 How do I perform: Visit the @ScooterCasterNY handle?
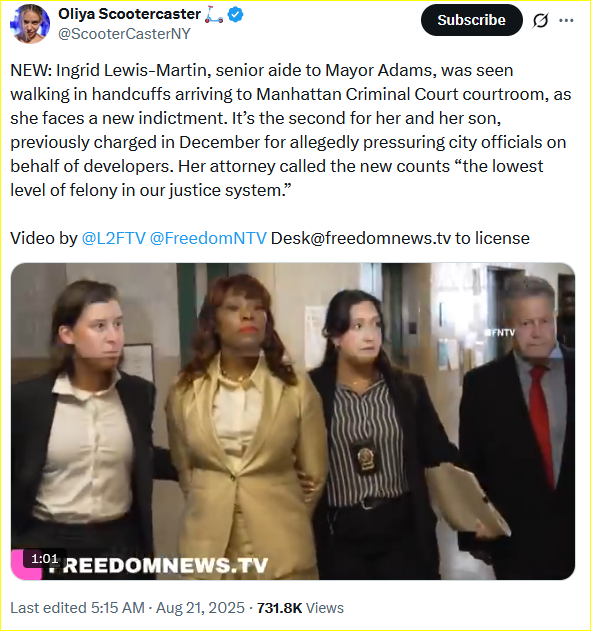pos(124,34)
